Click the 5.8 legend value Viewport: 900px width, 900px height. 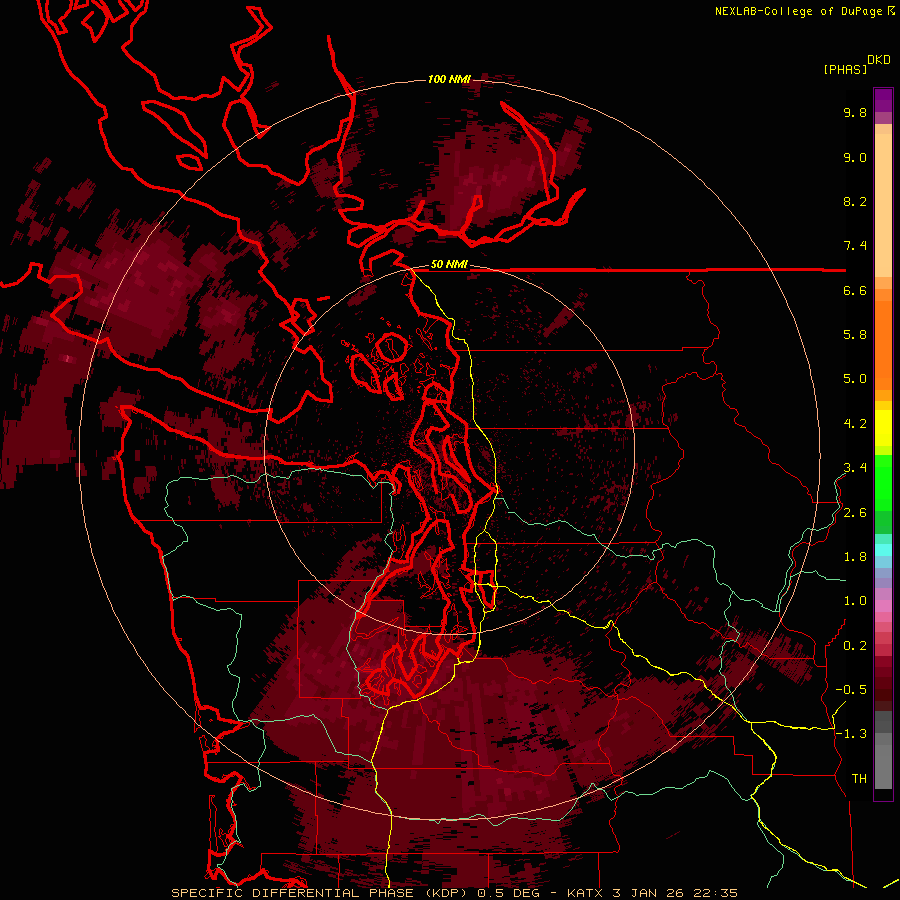click(x=855, y=335)
